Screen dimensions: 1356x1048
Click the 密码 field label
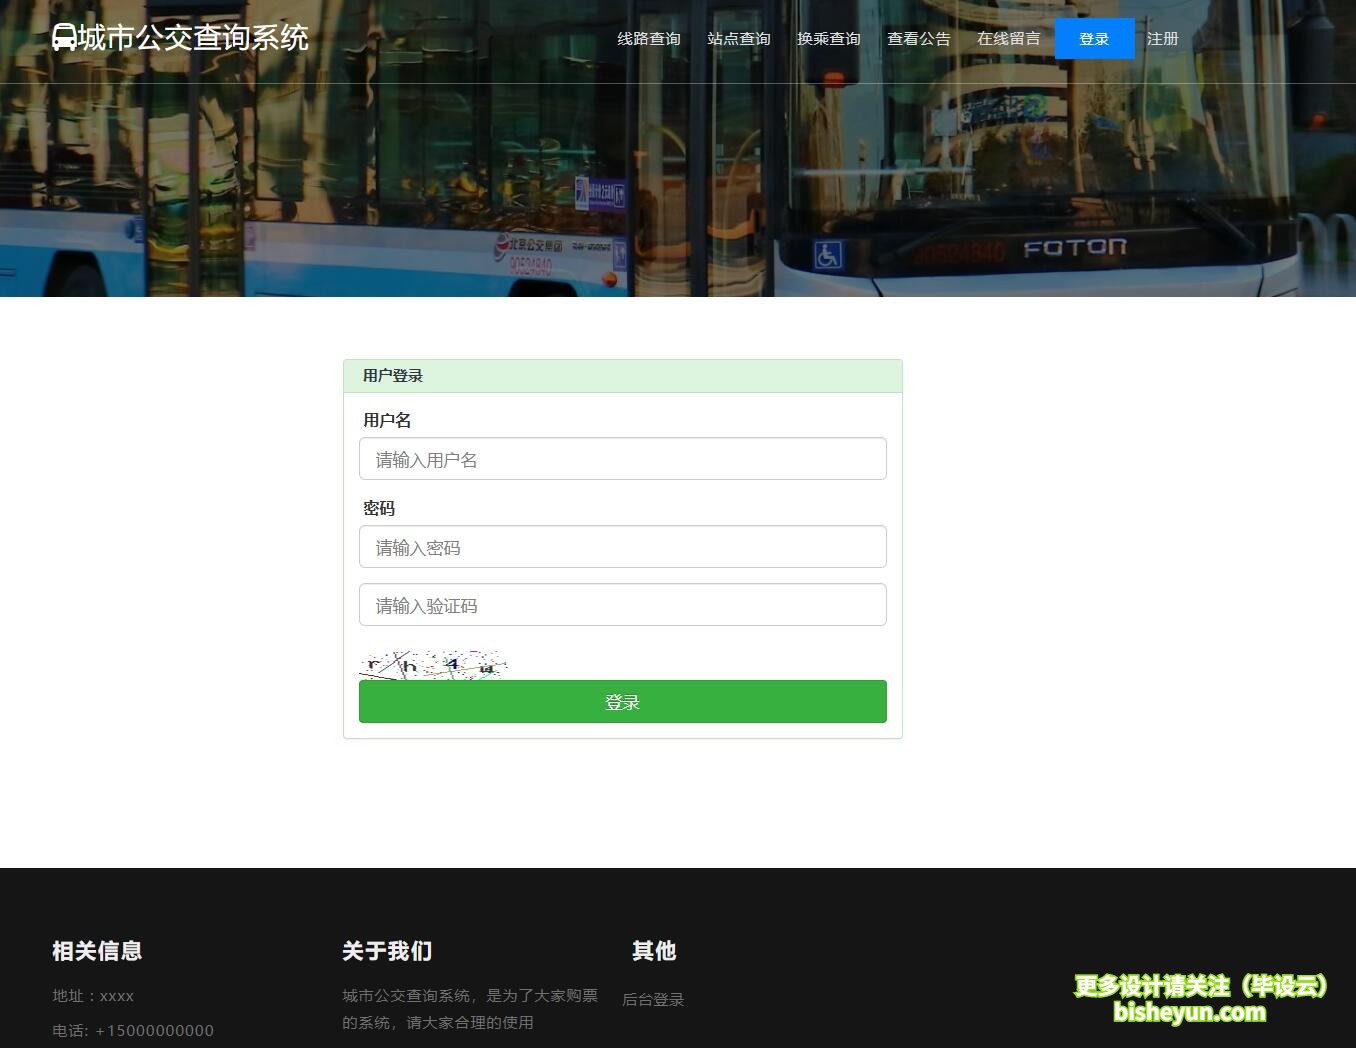tap(379, 509)
